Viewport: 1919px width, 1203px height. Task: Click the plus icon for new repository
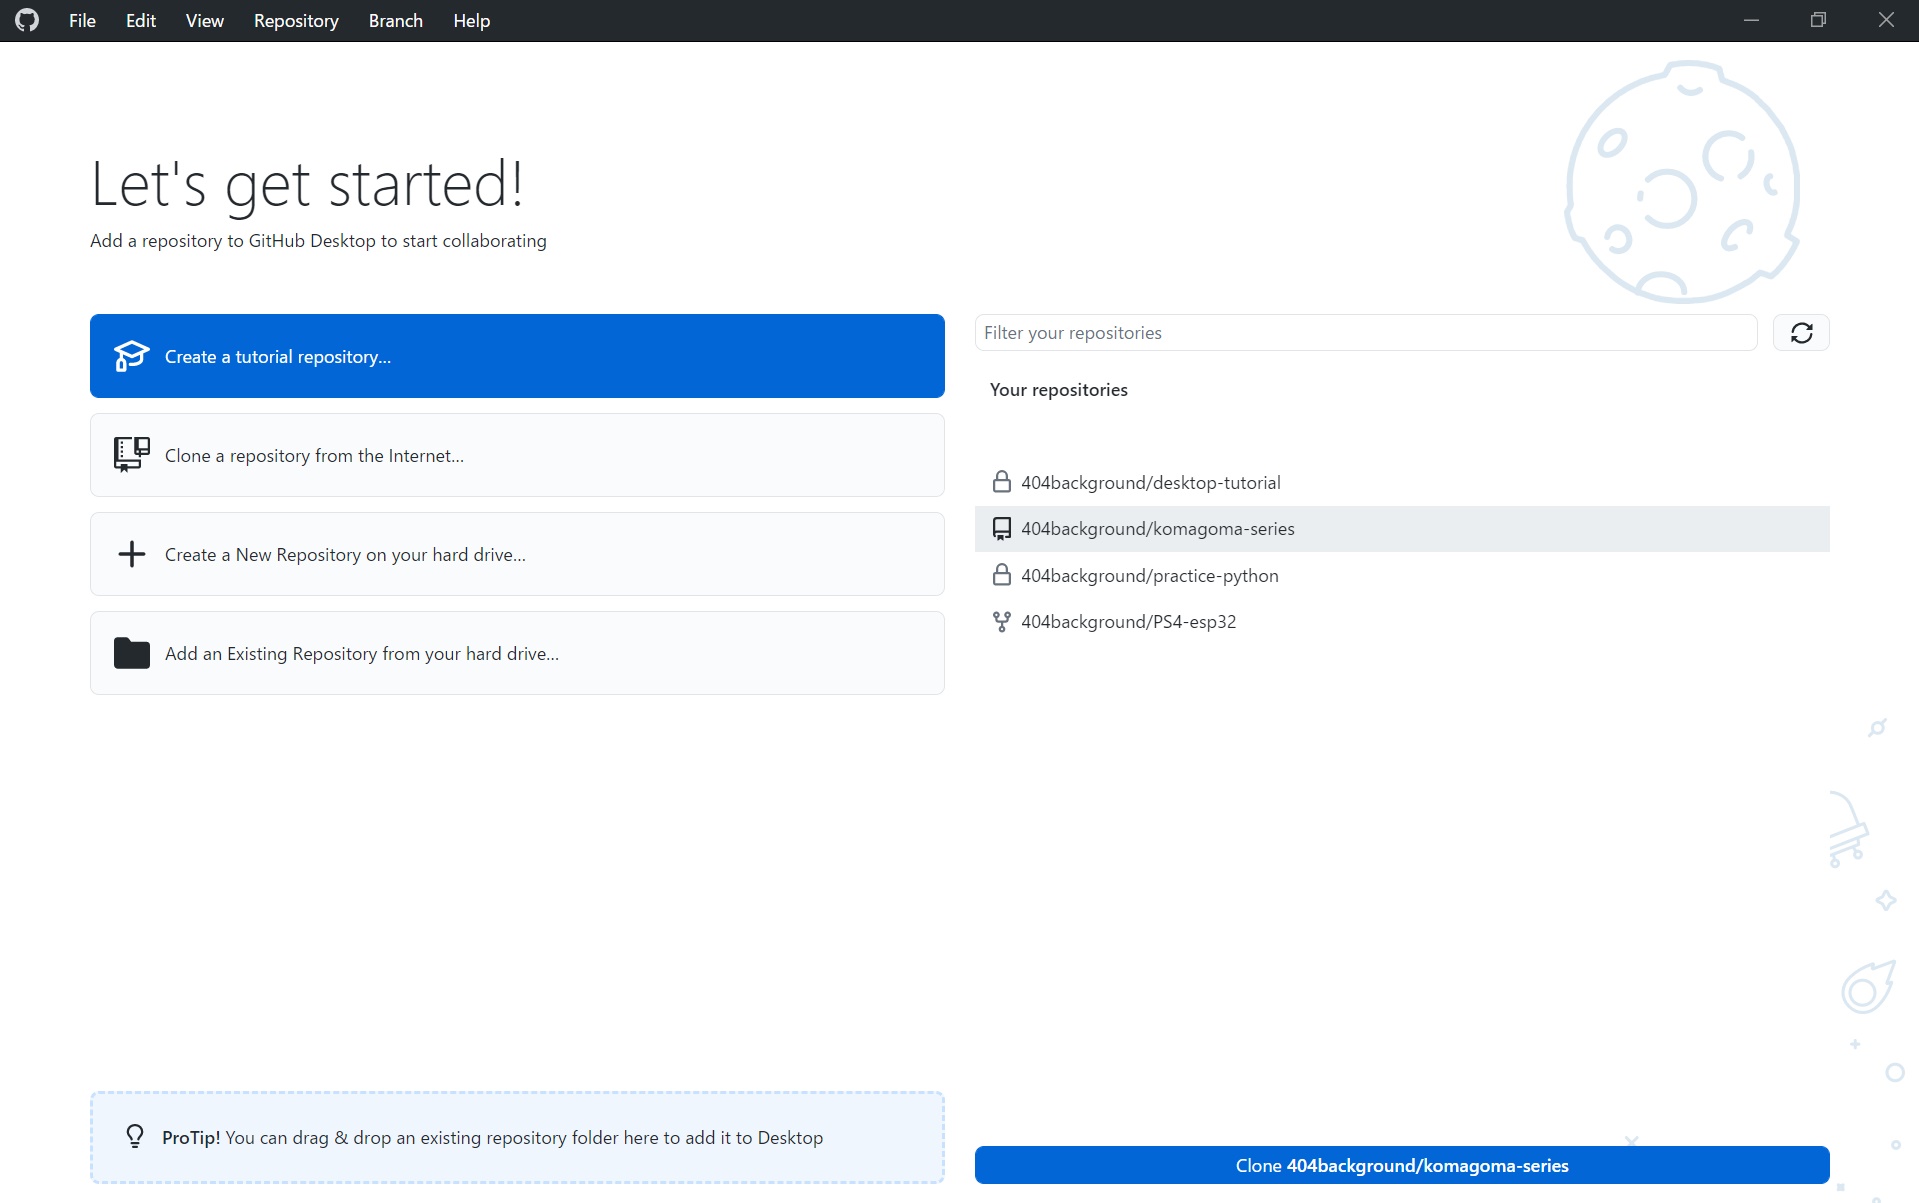click(131, 554)
